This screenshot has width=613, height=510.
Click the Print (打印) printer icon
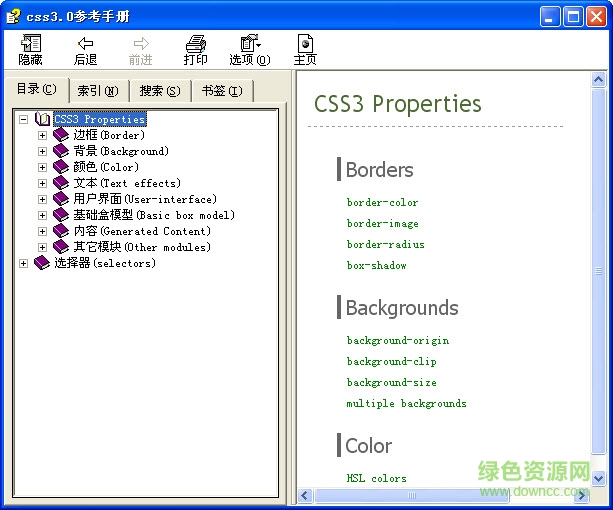pyautogui.click(x=195, y=43)
